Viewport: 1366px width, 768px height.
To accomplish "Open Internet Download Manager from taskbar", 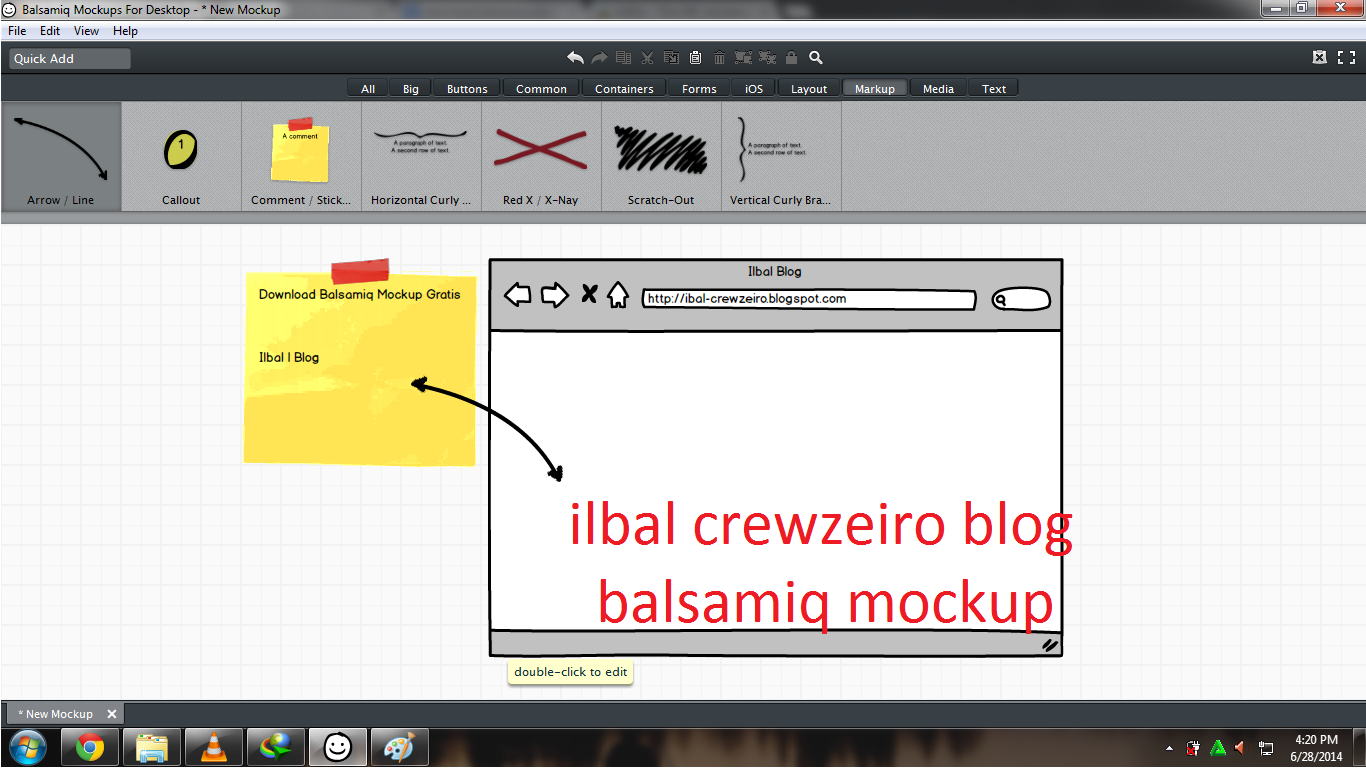I will [276, 747].
